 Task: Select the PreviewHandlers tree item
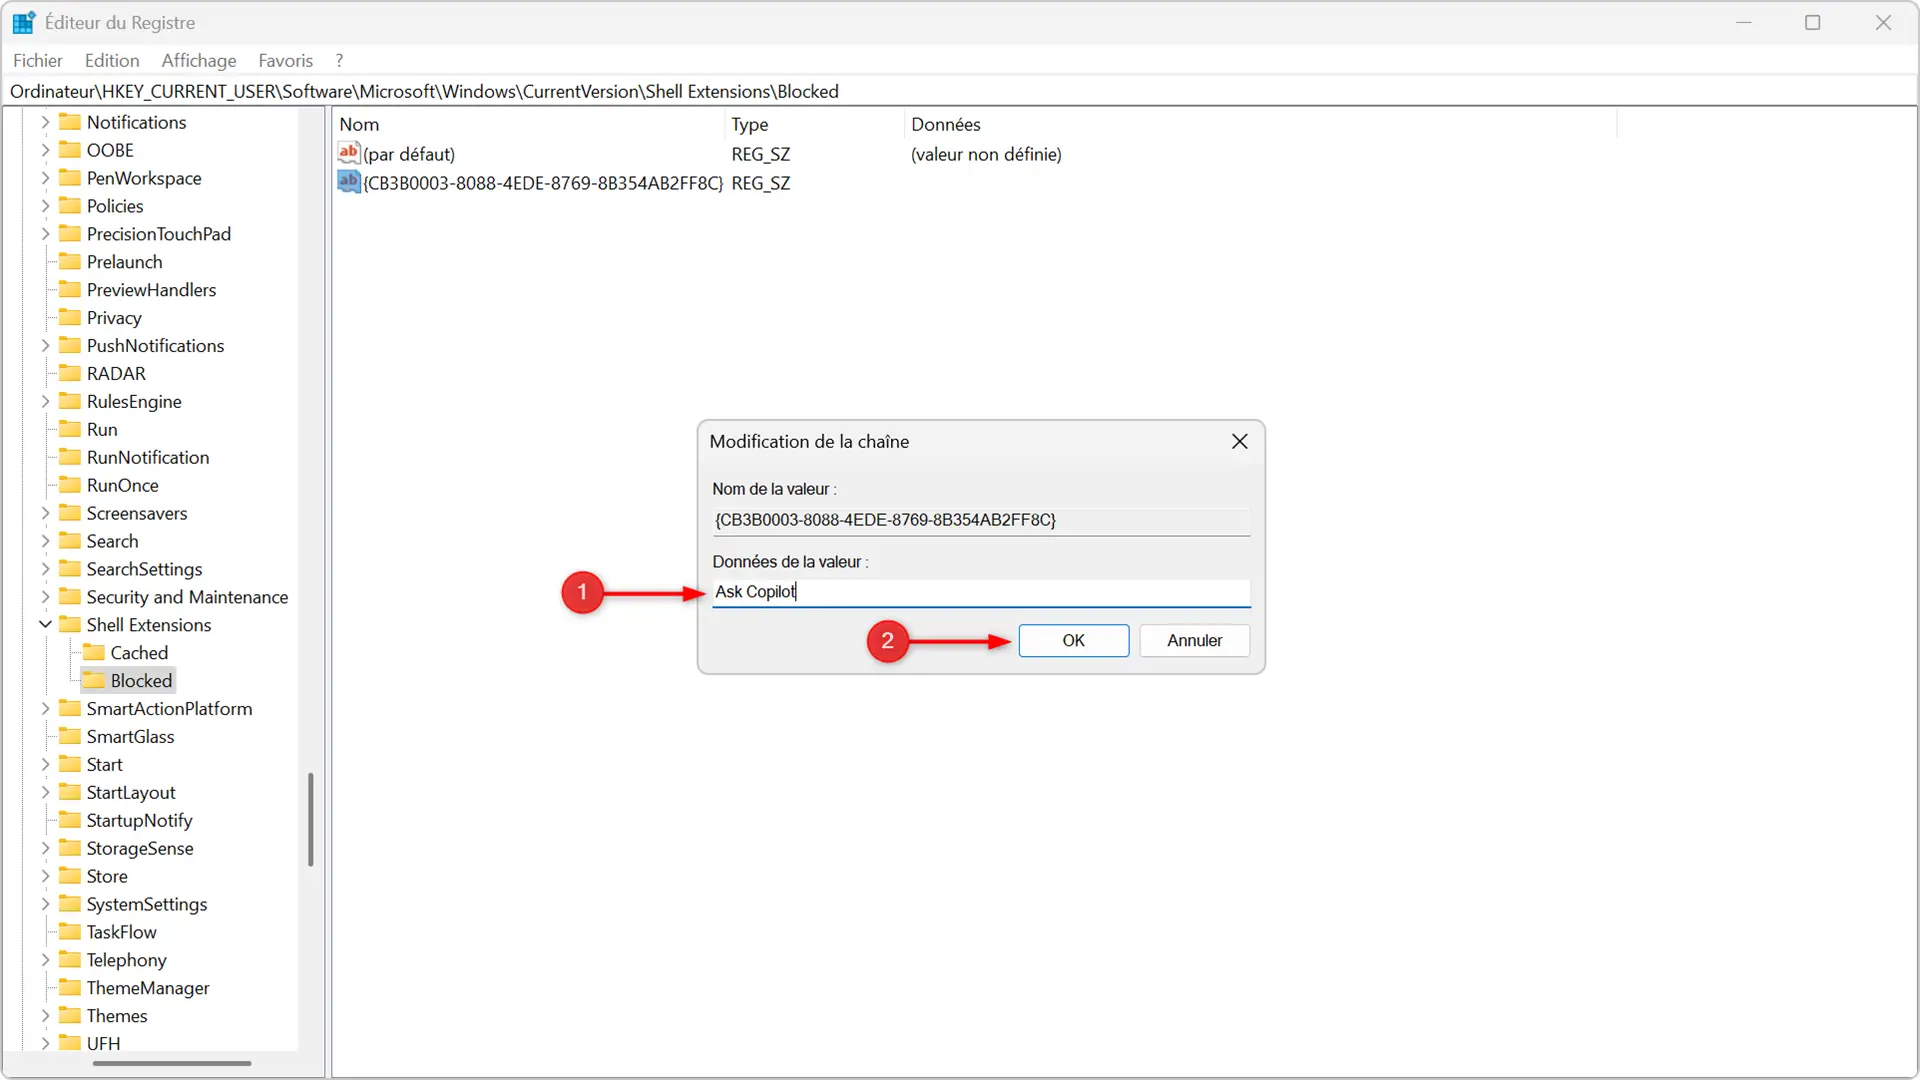click(151, 290)
